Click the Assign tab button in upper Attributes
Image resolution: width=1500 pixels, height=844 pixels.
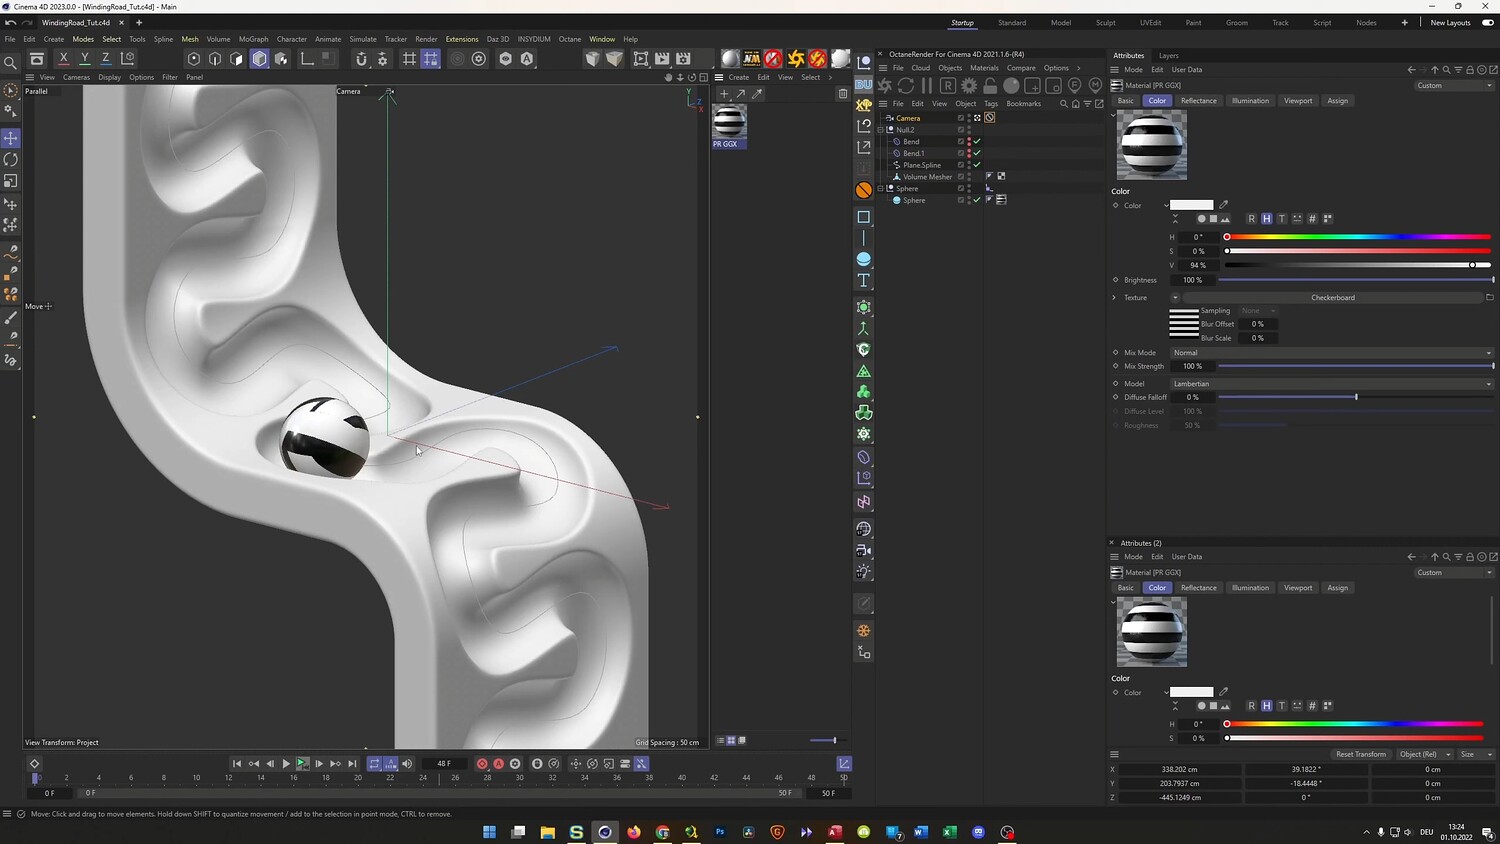(x=1337, y=101)
